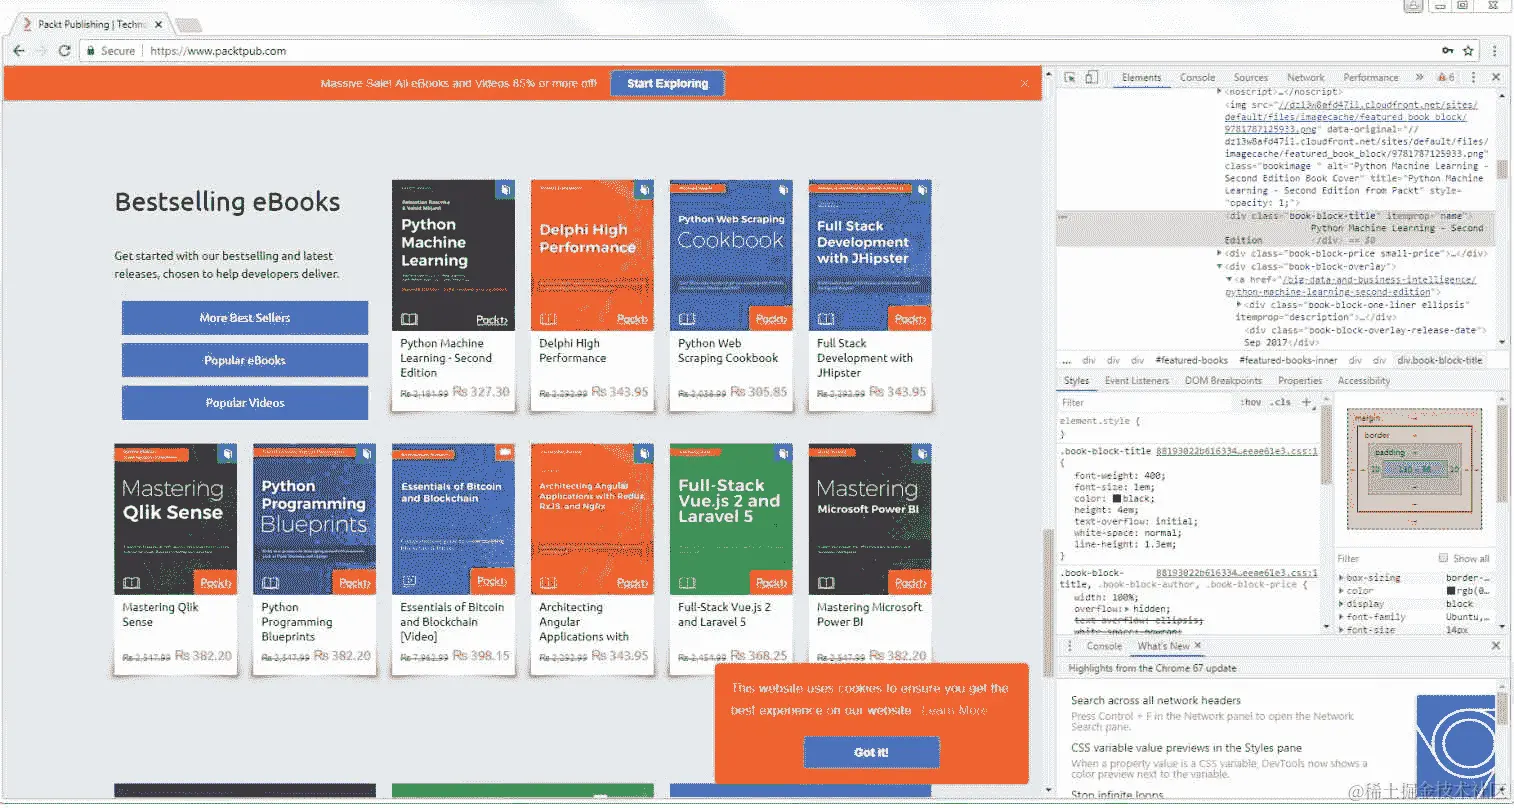This screenshot has width=1514, height=808.
Task: Select #featured-books in the DOM breadcrumb
Action: 1191,360
